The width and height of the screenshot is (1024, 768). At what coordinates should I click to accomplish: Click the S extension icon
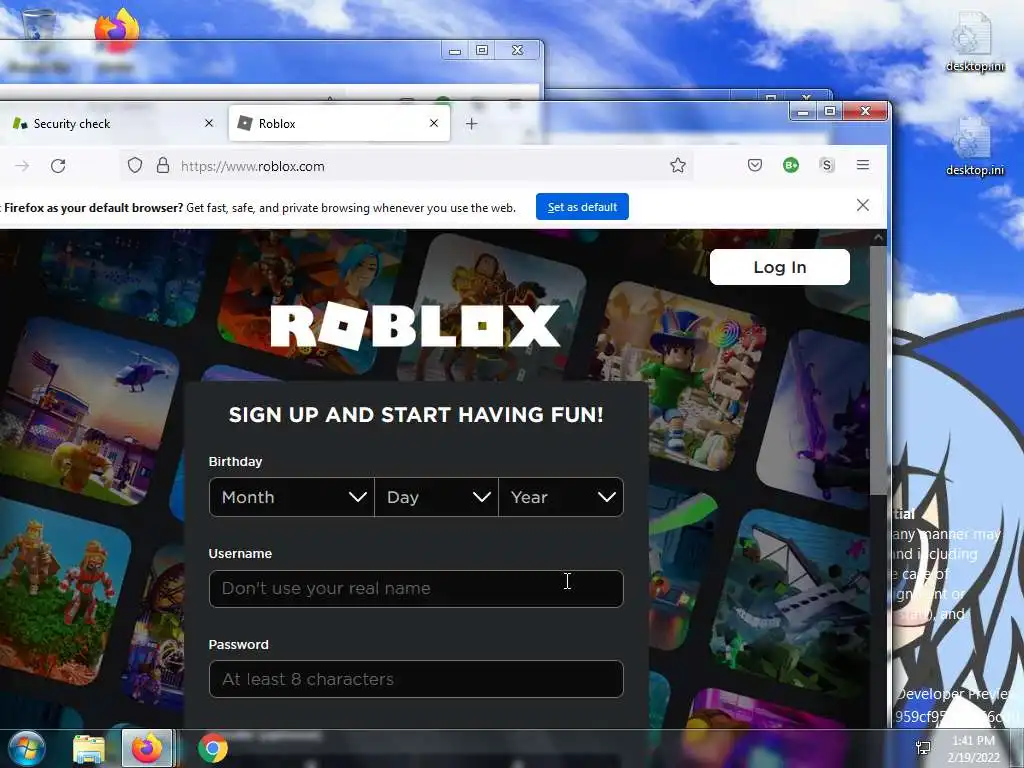tap(827, 165)
